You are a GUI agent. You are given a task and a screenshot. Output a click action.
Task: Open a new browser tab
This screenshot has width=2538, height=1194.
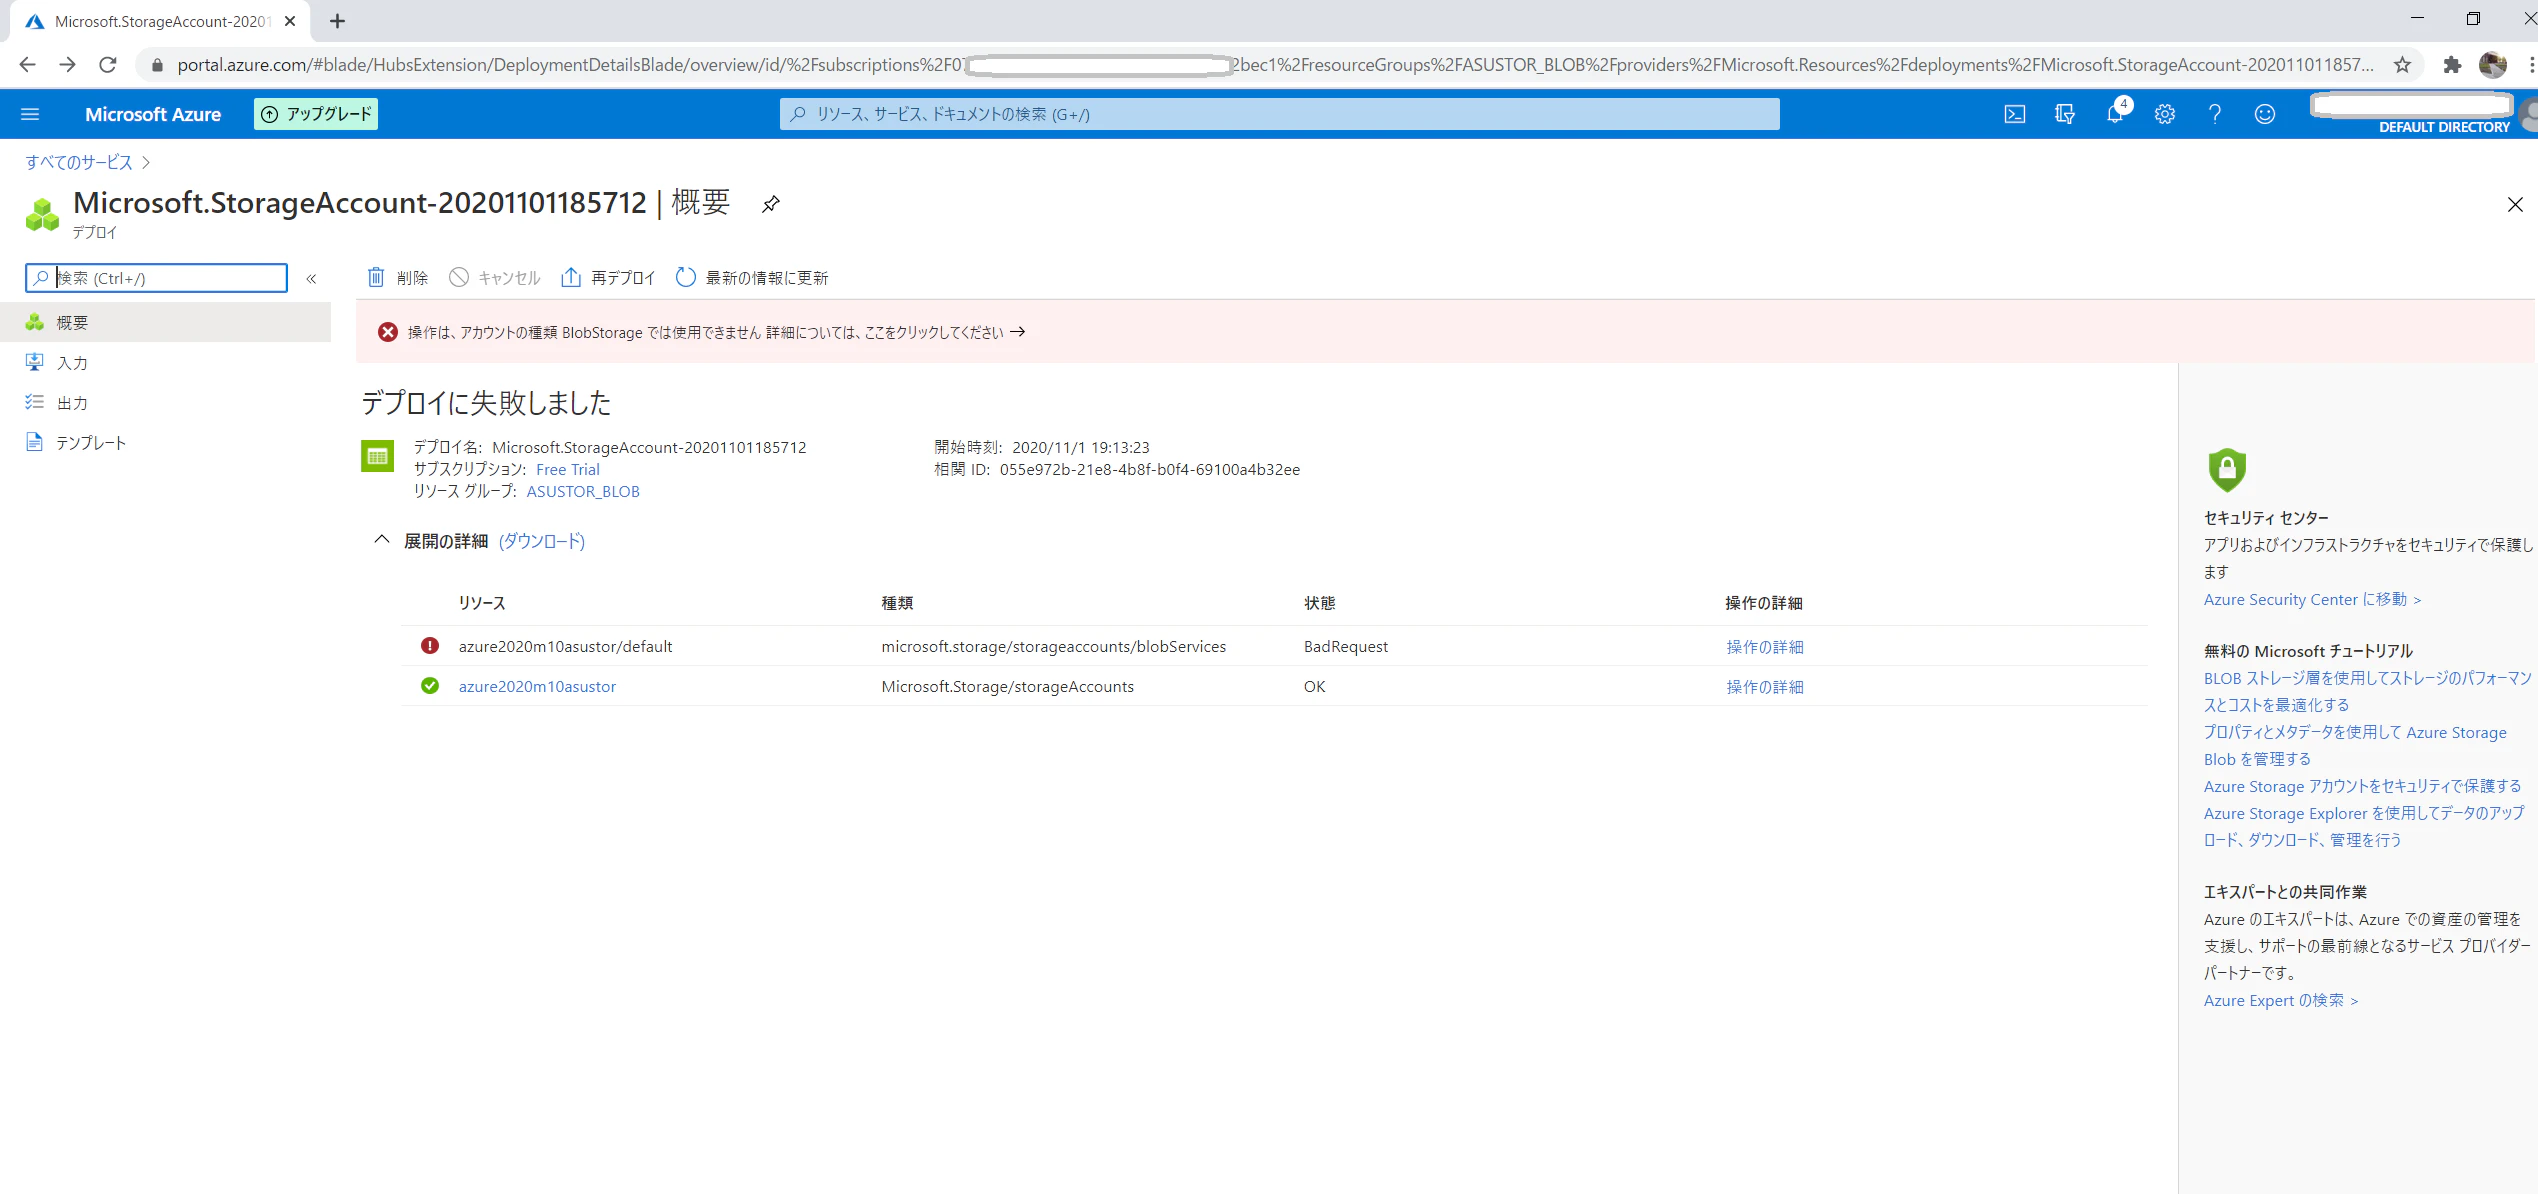(x=337, y=21)
